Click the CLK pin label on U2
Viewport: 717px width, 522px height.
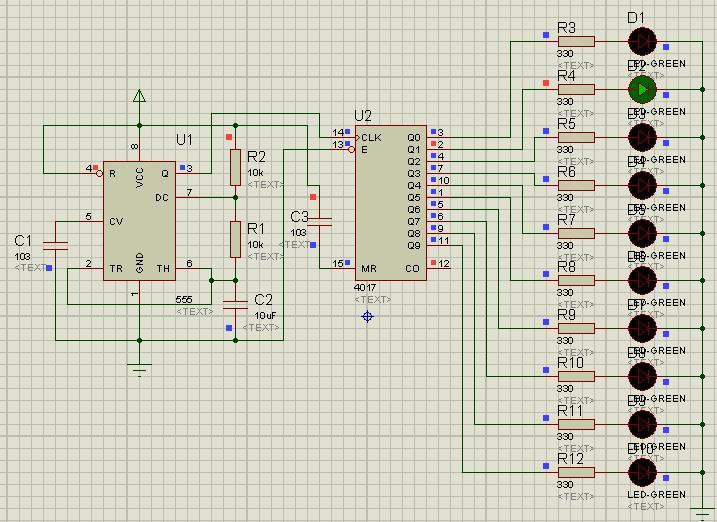pyautogui.click(x=371, y=138)
